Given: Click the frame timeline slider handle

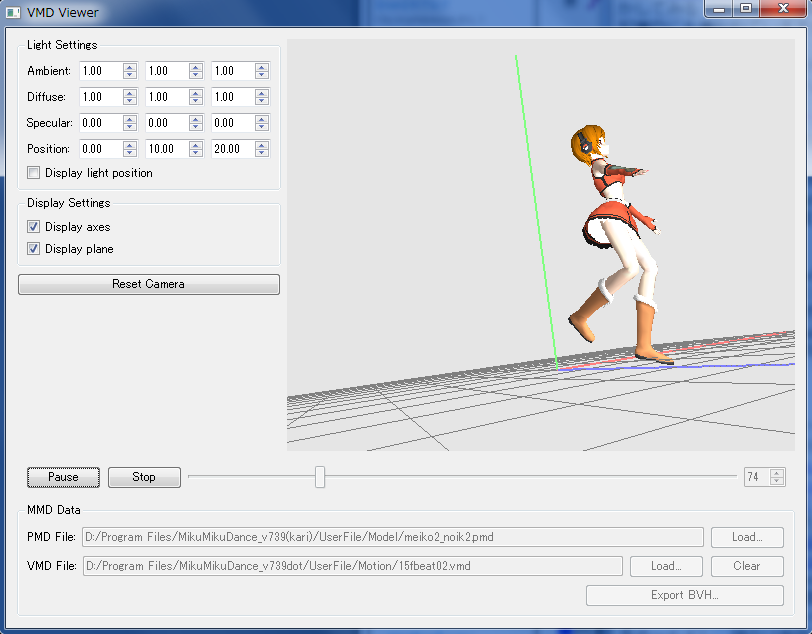Looking at the screenshot, I should point(320,477).
